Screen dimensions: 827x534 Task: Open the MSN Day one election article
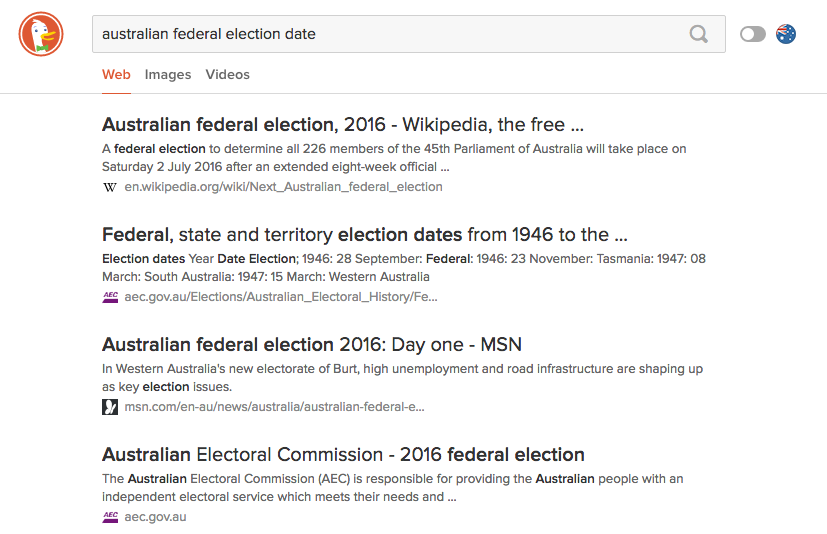tap(311, 345)
